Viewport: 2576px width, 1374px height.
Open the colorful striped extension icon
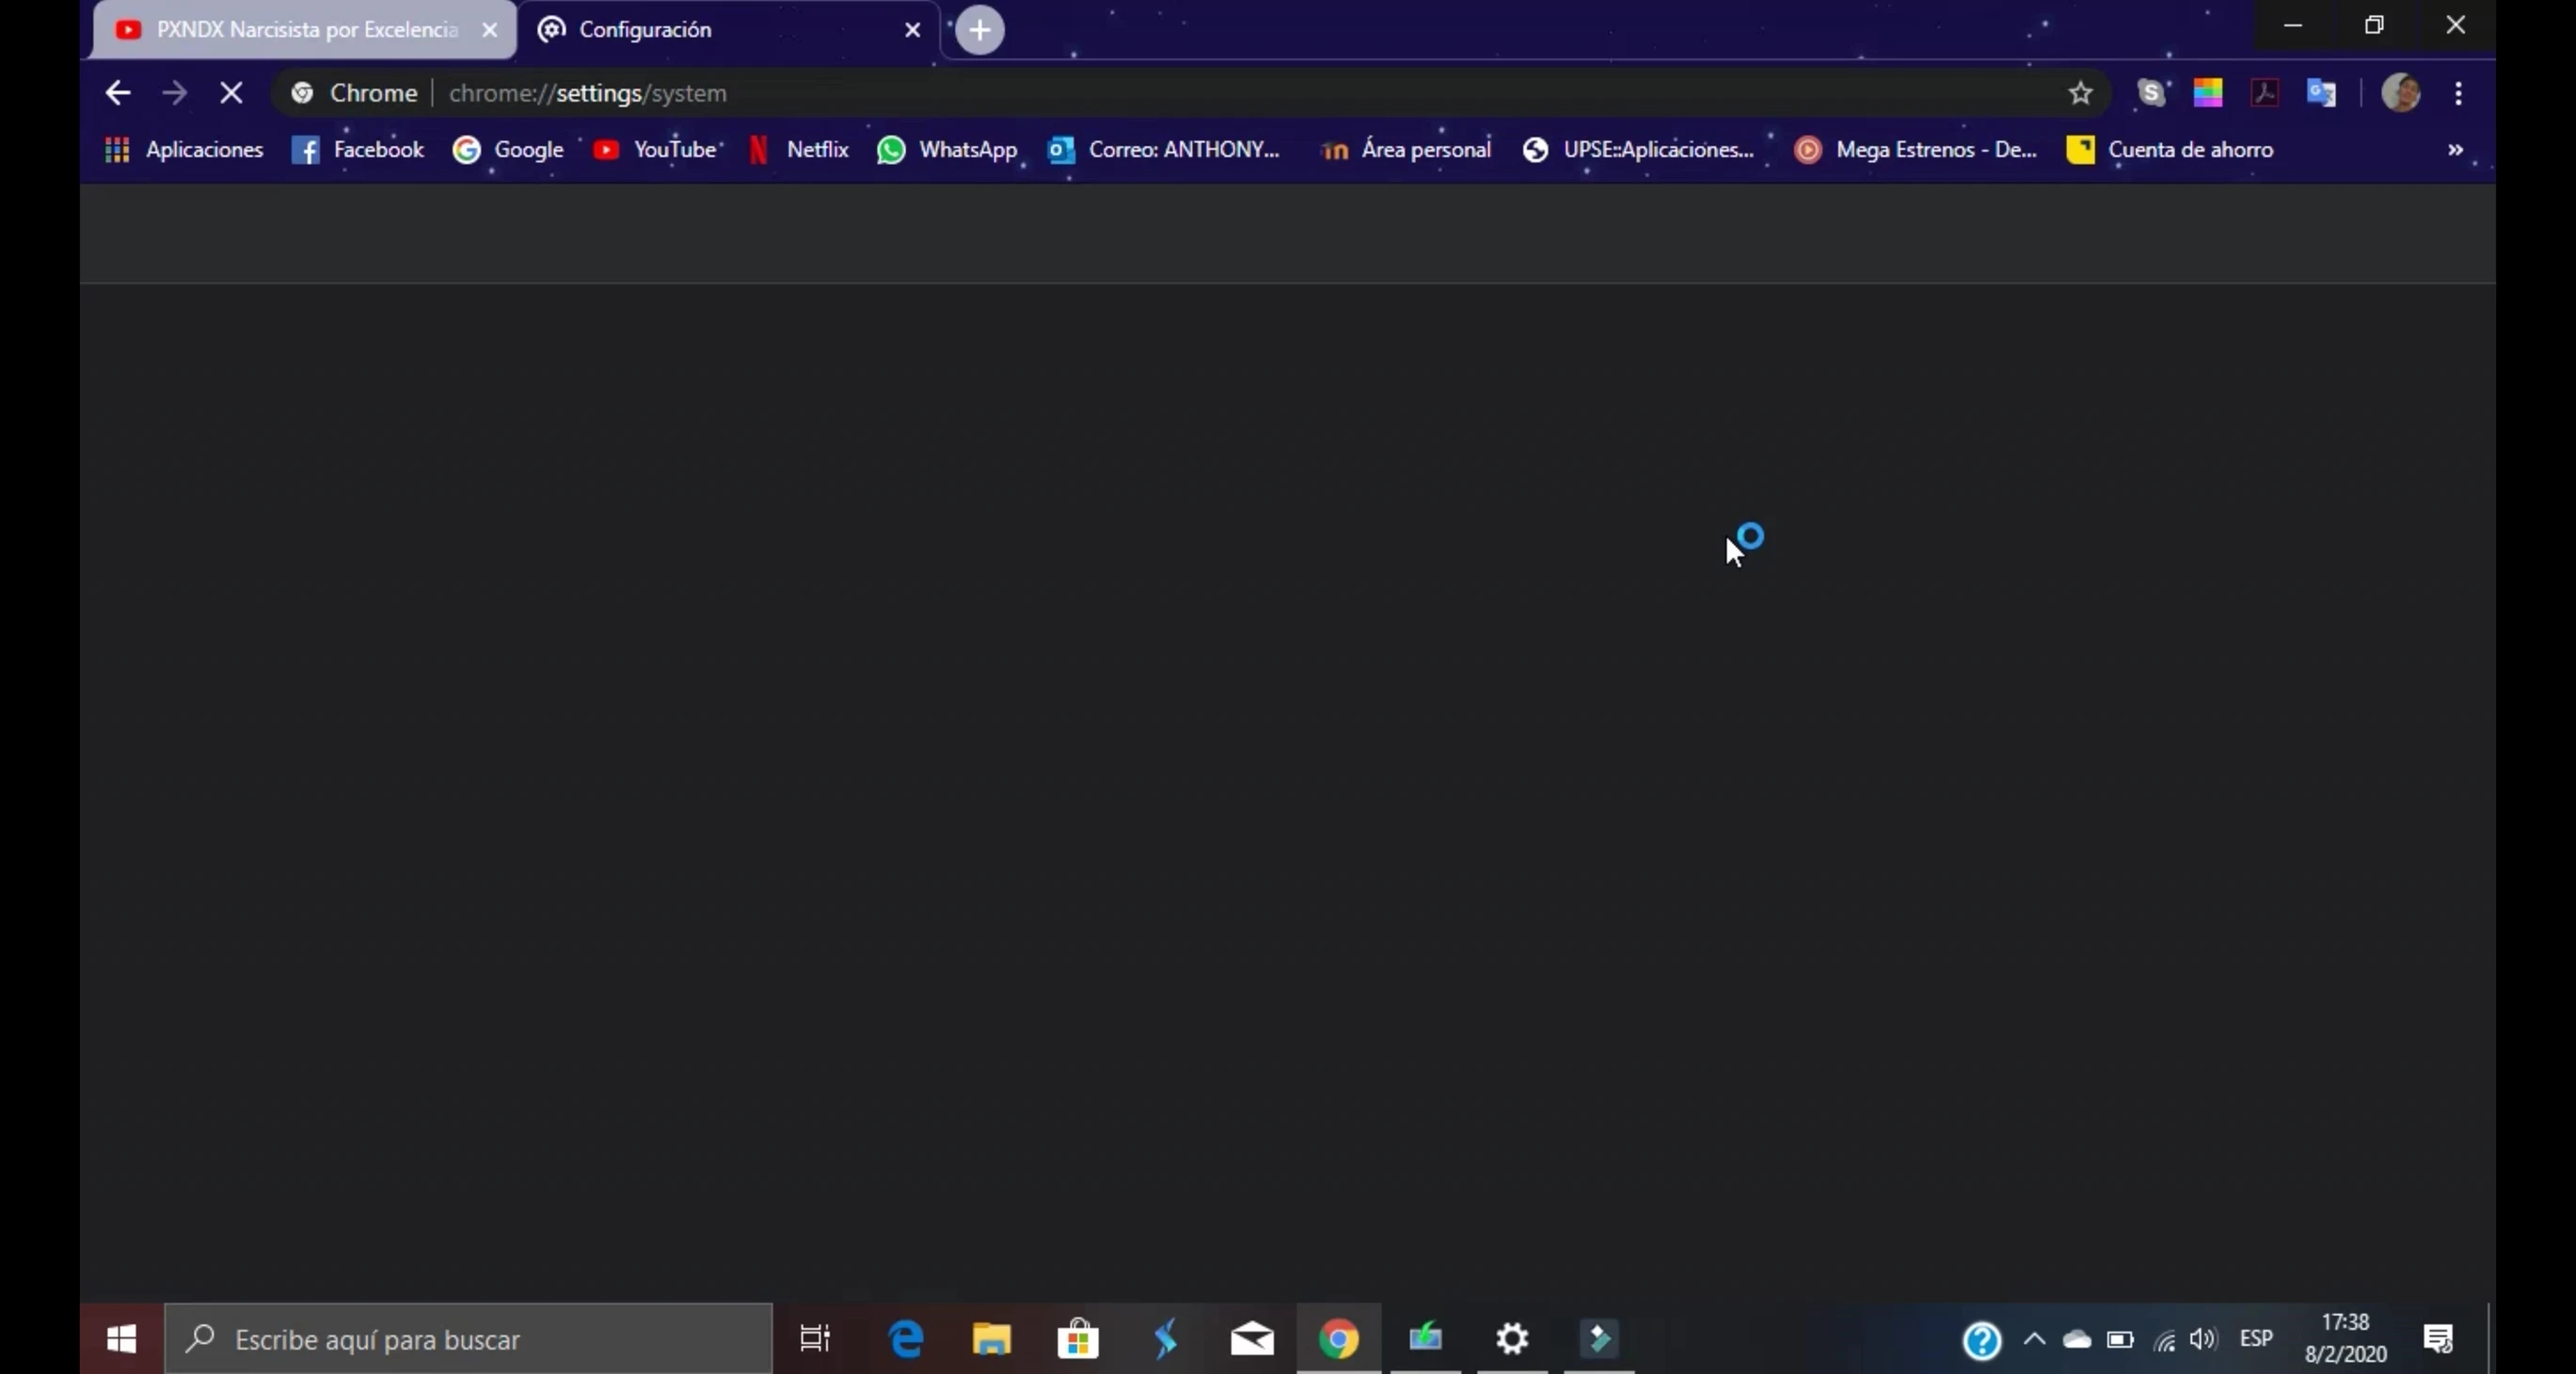click(x=2207, y=93)
